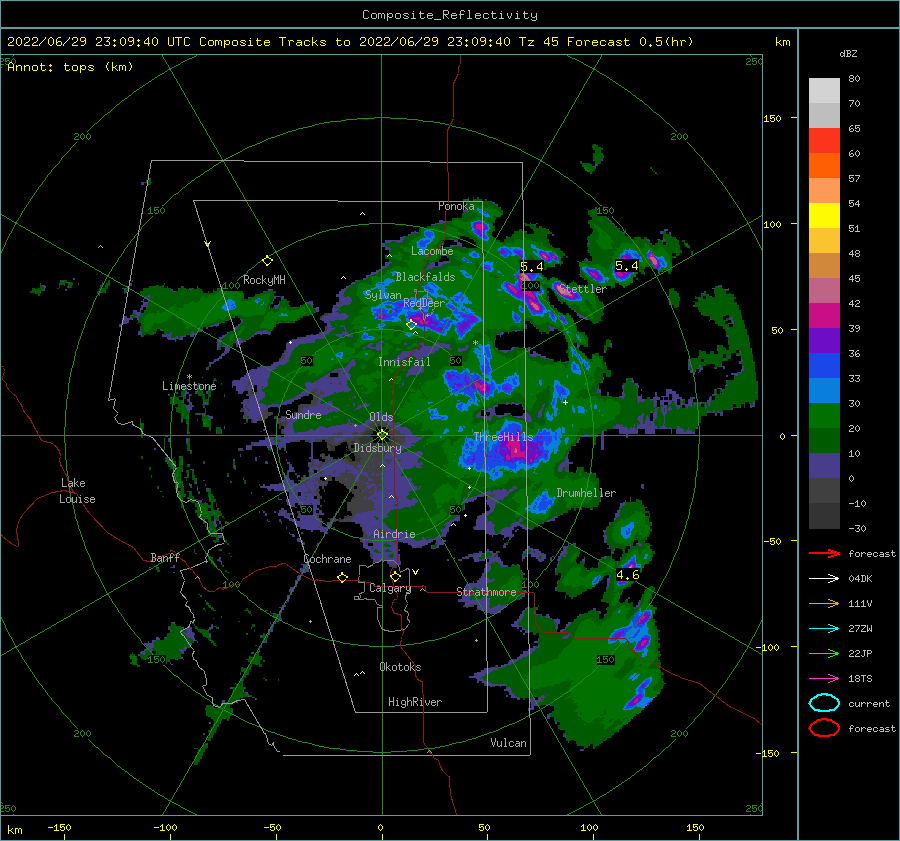Image resolution: width=900 pixels, height=841 pixels.
Task: Click yellow radar-center diamond under Olds
Action: (382, 435)
